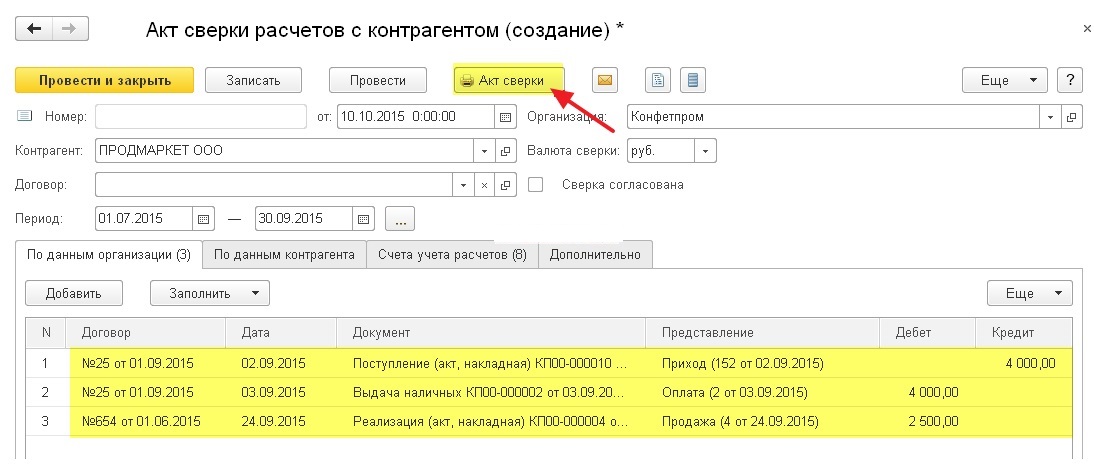1094x470 pixels.
Task: Select the Реализация (акт, накладная) КП00-000004 cell
Action: coord(491,422)
